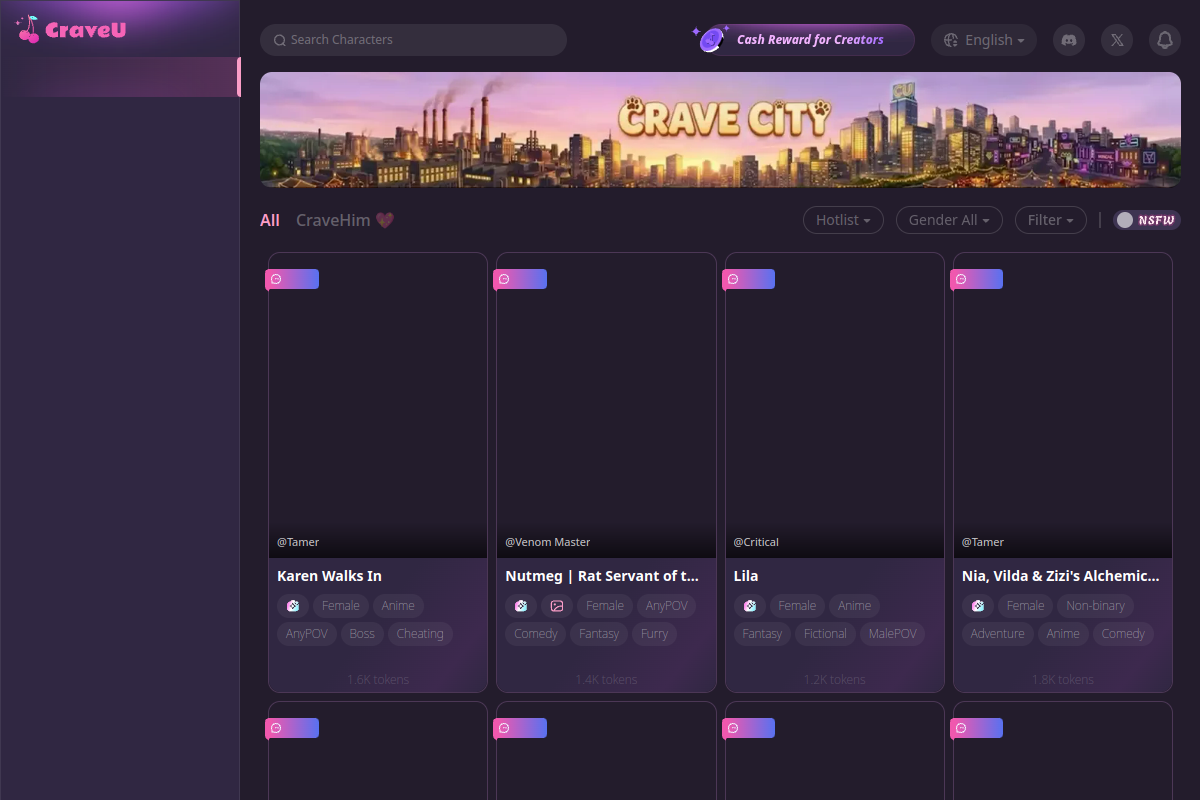This screenshot has width=1200, height=800.
Task: Select Female tag on Karen card
Action: 341,606
